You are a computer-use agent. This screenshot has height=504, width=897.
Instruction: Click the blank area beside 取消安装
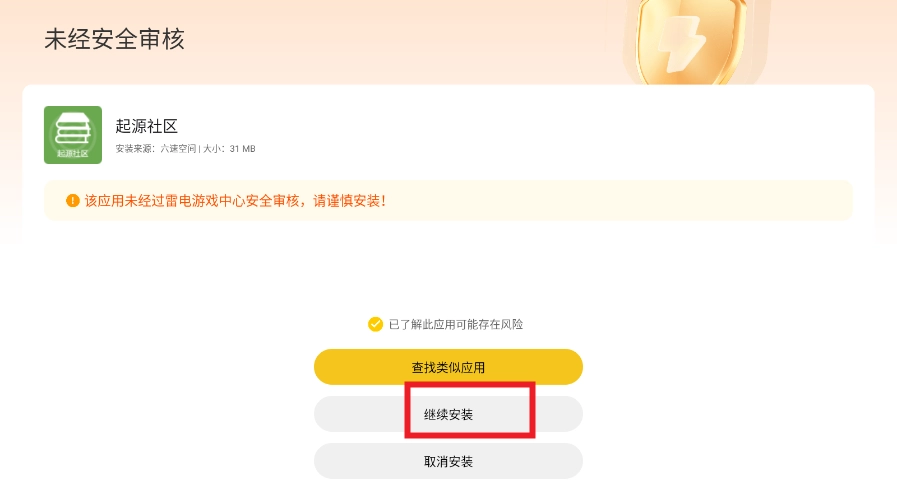point(720,461)
